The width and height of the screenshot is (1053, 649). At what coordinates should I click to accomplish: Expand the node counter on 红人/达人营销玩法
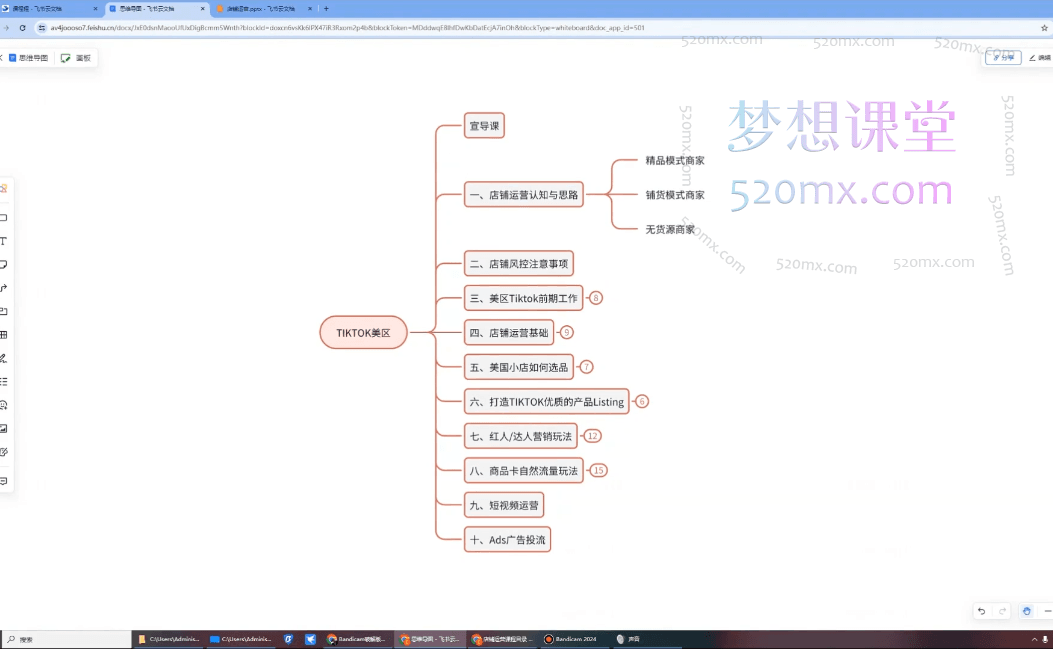click(x=591, y=435)
